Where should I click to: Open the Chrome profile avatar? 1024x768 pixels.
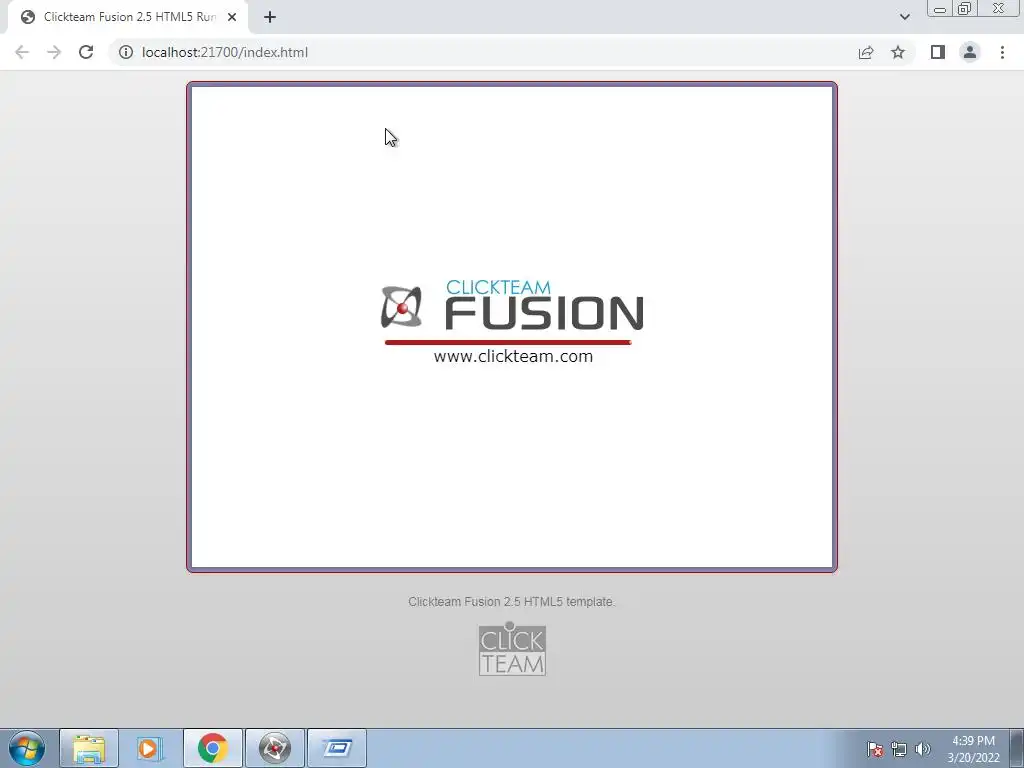[x=970, y=52]
